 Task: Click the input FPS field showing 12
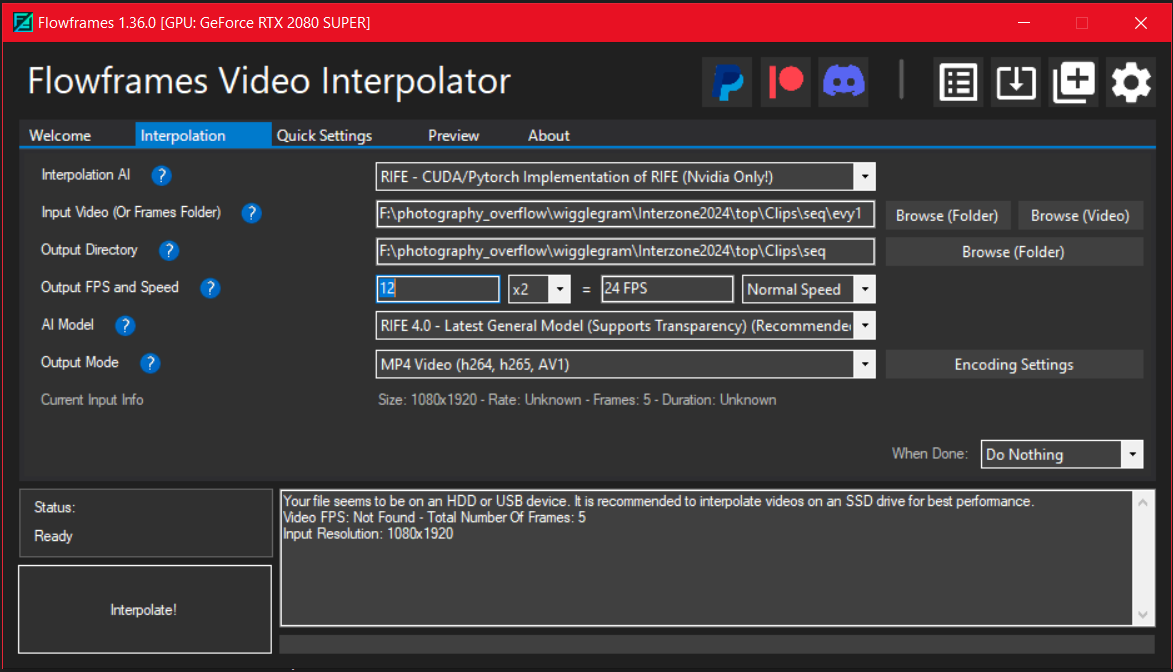pos(438,289)
